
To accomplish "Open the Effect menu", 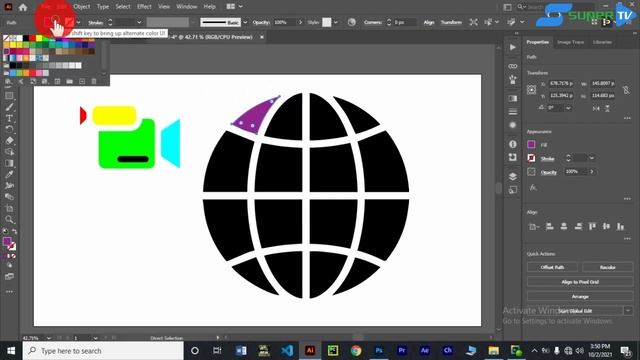I will pyautogui.click(x=144, y=7).
